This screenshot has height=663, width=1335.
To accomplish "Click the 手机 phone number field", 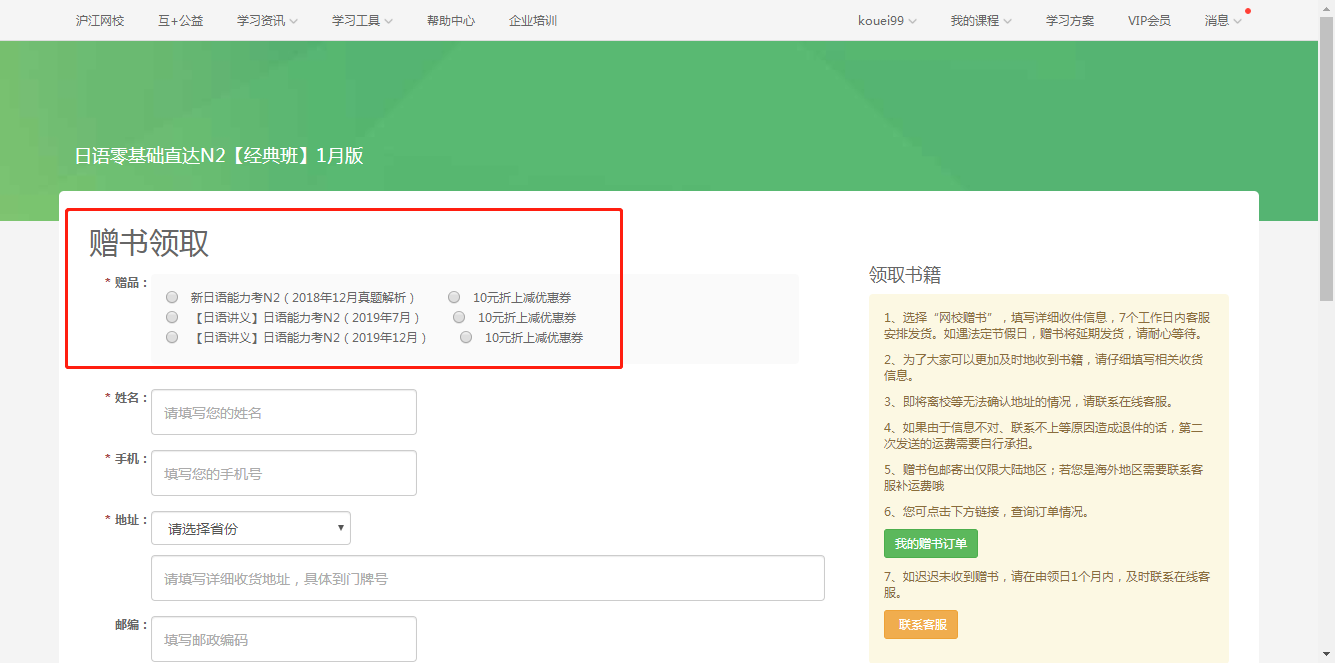I will [284, 473].
